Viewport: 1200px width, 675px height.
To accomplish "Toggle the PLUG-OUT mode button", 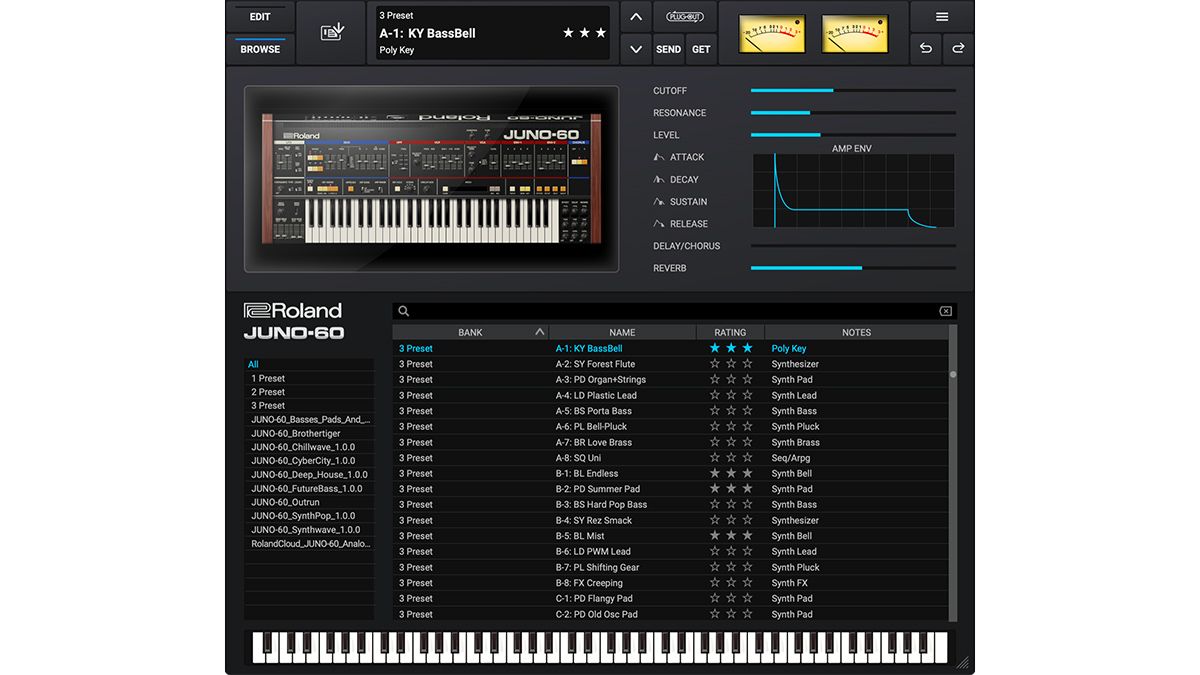I will (x=685, y=15).
